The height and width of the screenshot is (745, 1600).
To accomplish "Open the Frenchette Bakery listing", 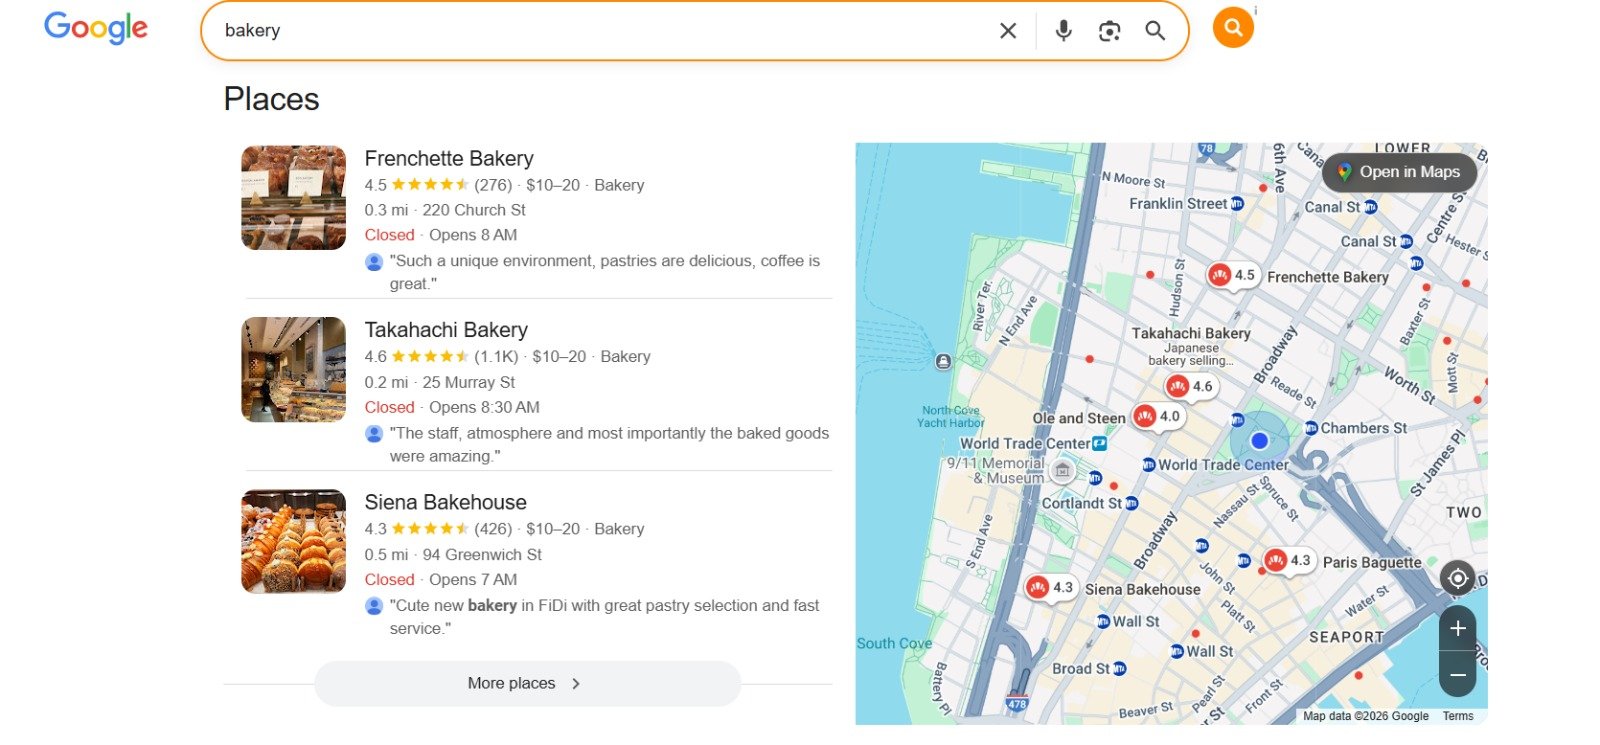I will coord(449,159).
